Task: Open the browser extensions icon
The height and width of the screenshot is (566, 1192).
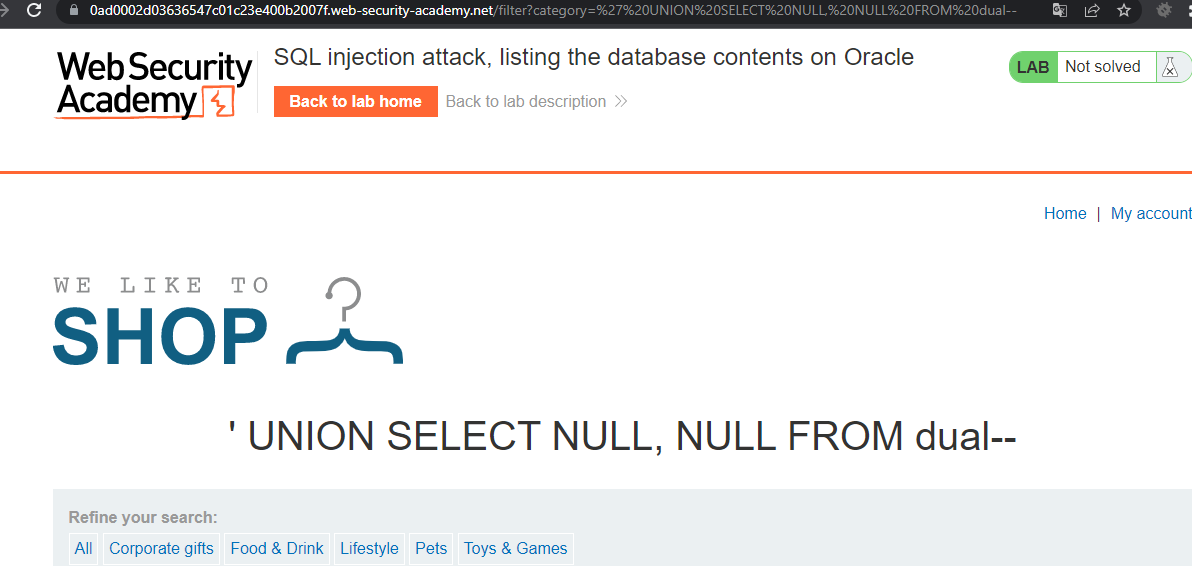Action: tap(1164, 11)
